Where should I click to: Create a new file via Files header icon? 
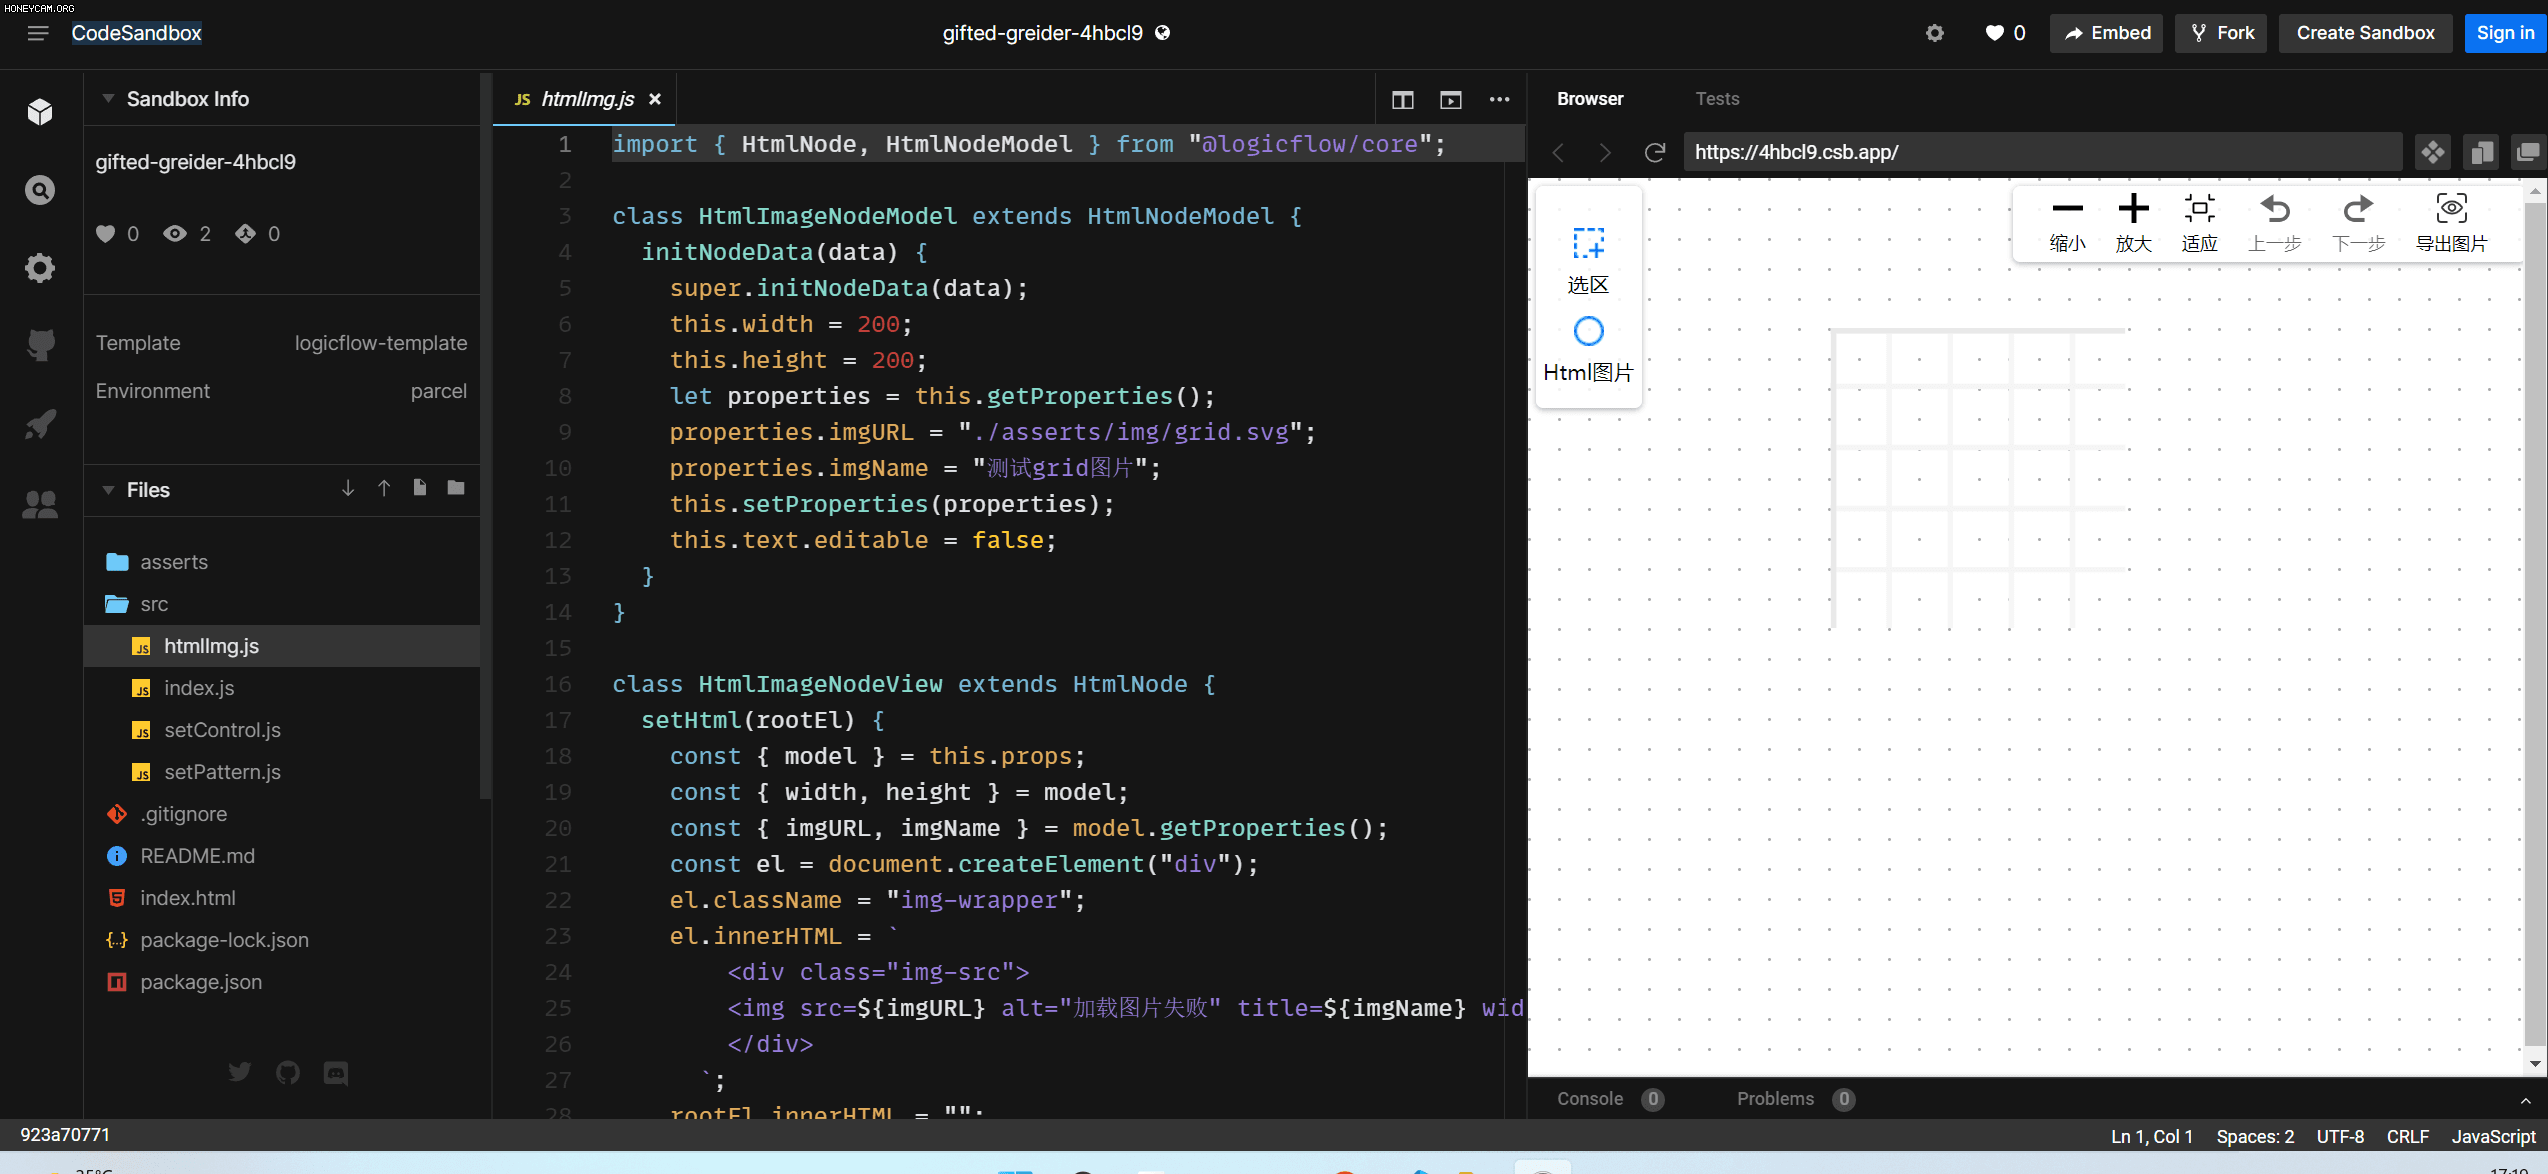click(420, 488)
